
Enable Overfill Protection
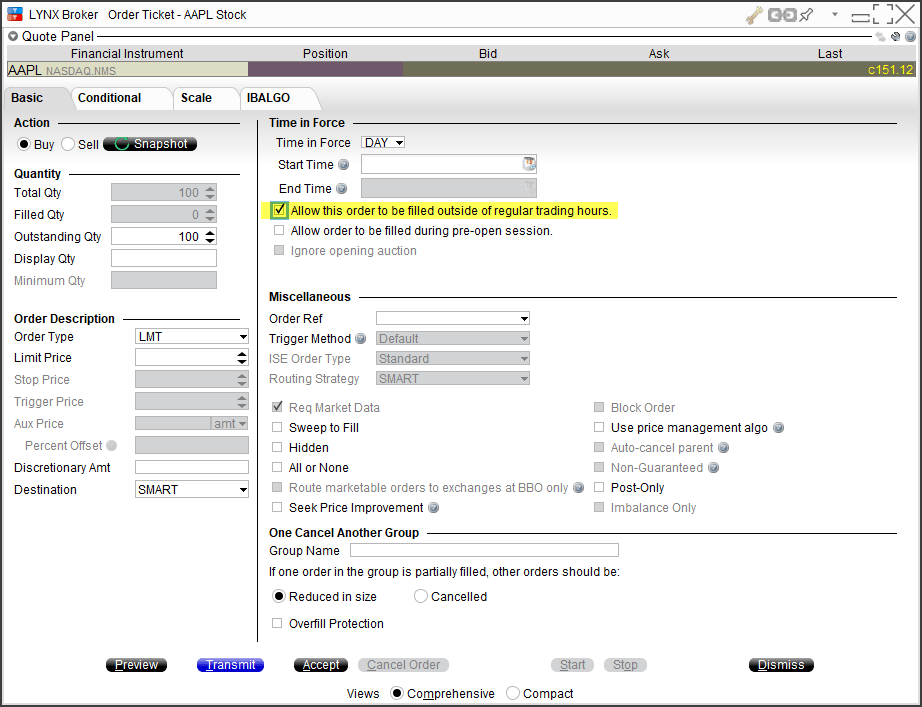tap(277, 623)
